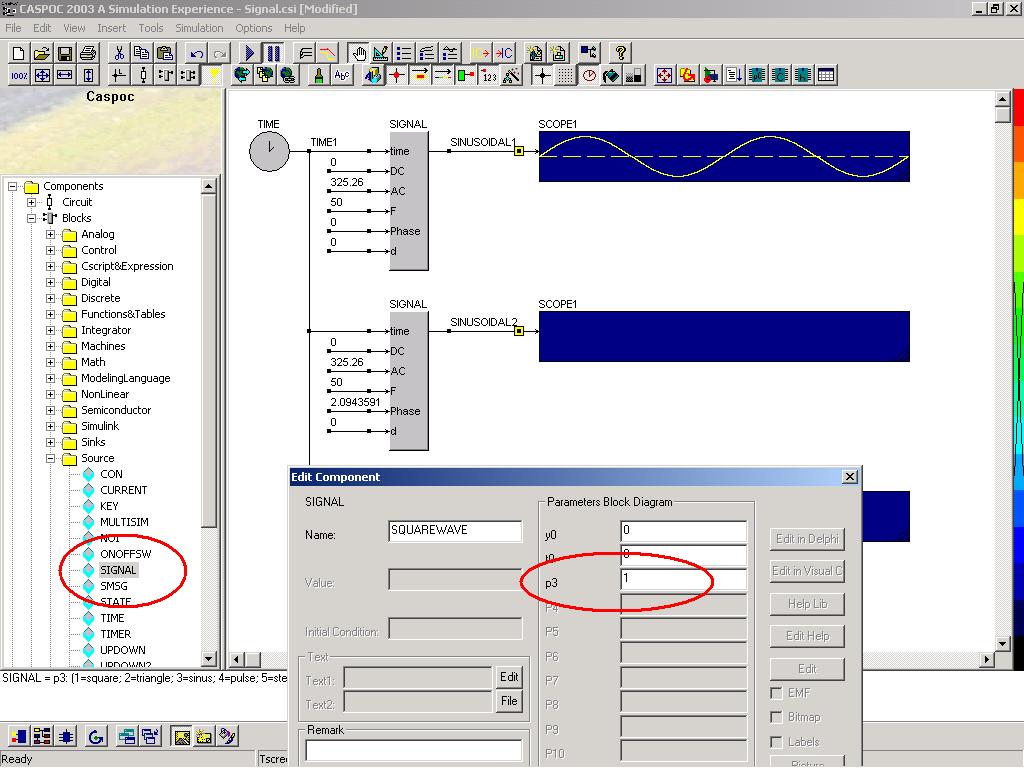Click the 100% zoom icon
Image resolution: width=1024 pixels, height=768 pixels.
[x=19, y=75]
